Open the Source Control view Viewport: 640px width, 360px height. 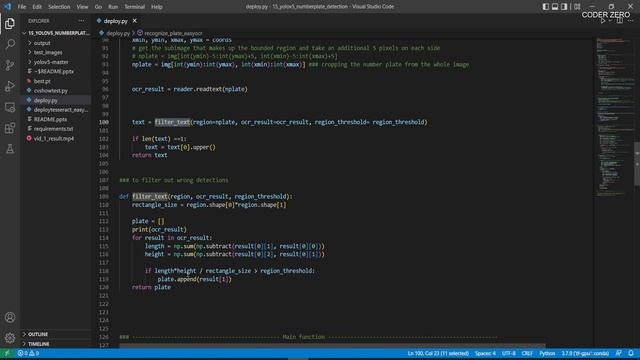10,65
